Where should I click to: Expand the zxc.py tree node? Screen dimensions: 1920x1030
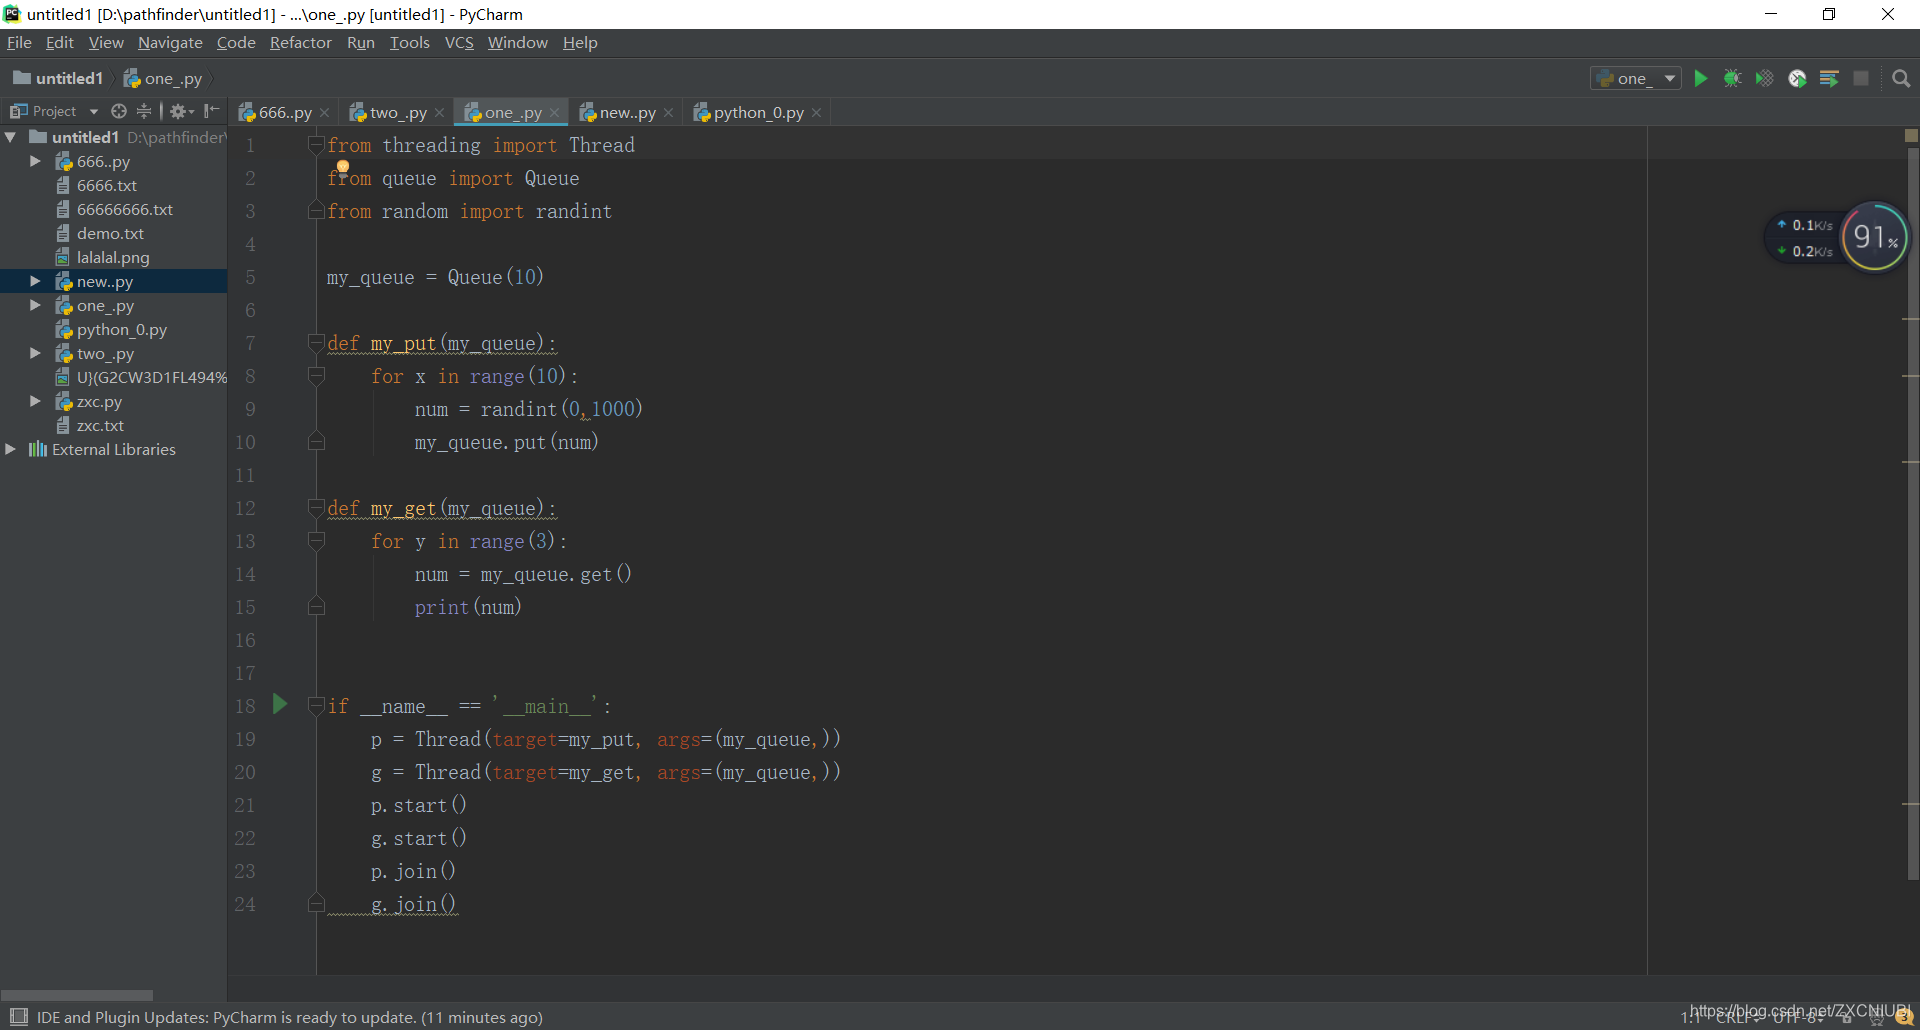[x=35, y=401]
